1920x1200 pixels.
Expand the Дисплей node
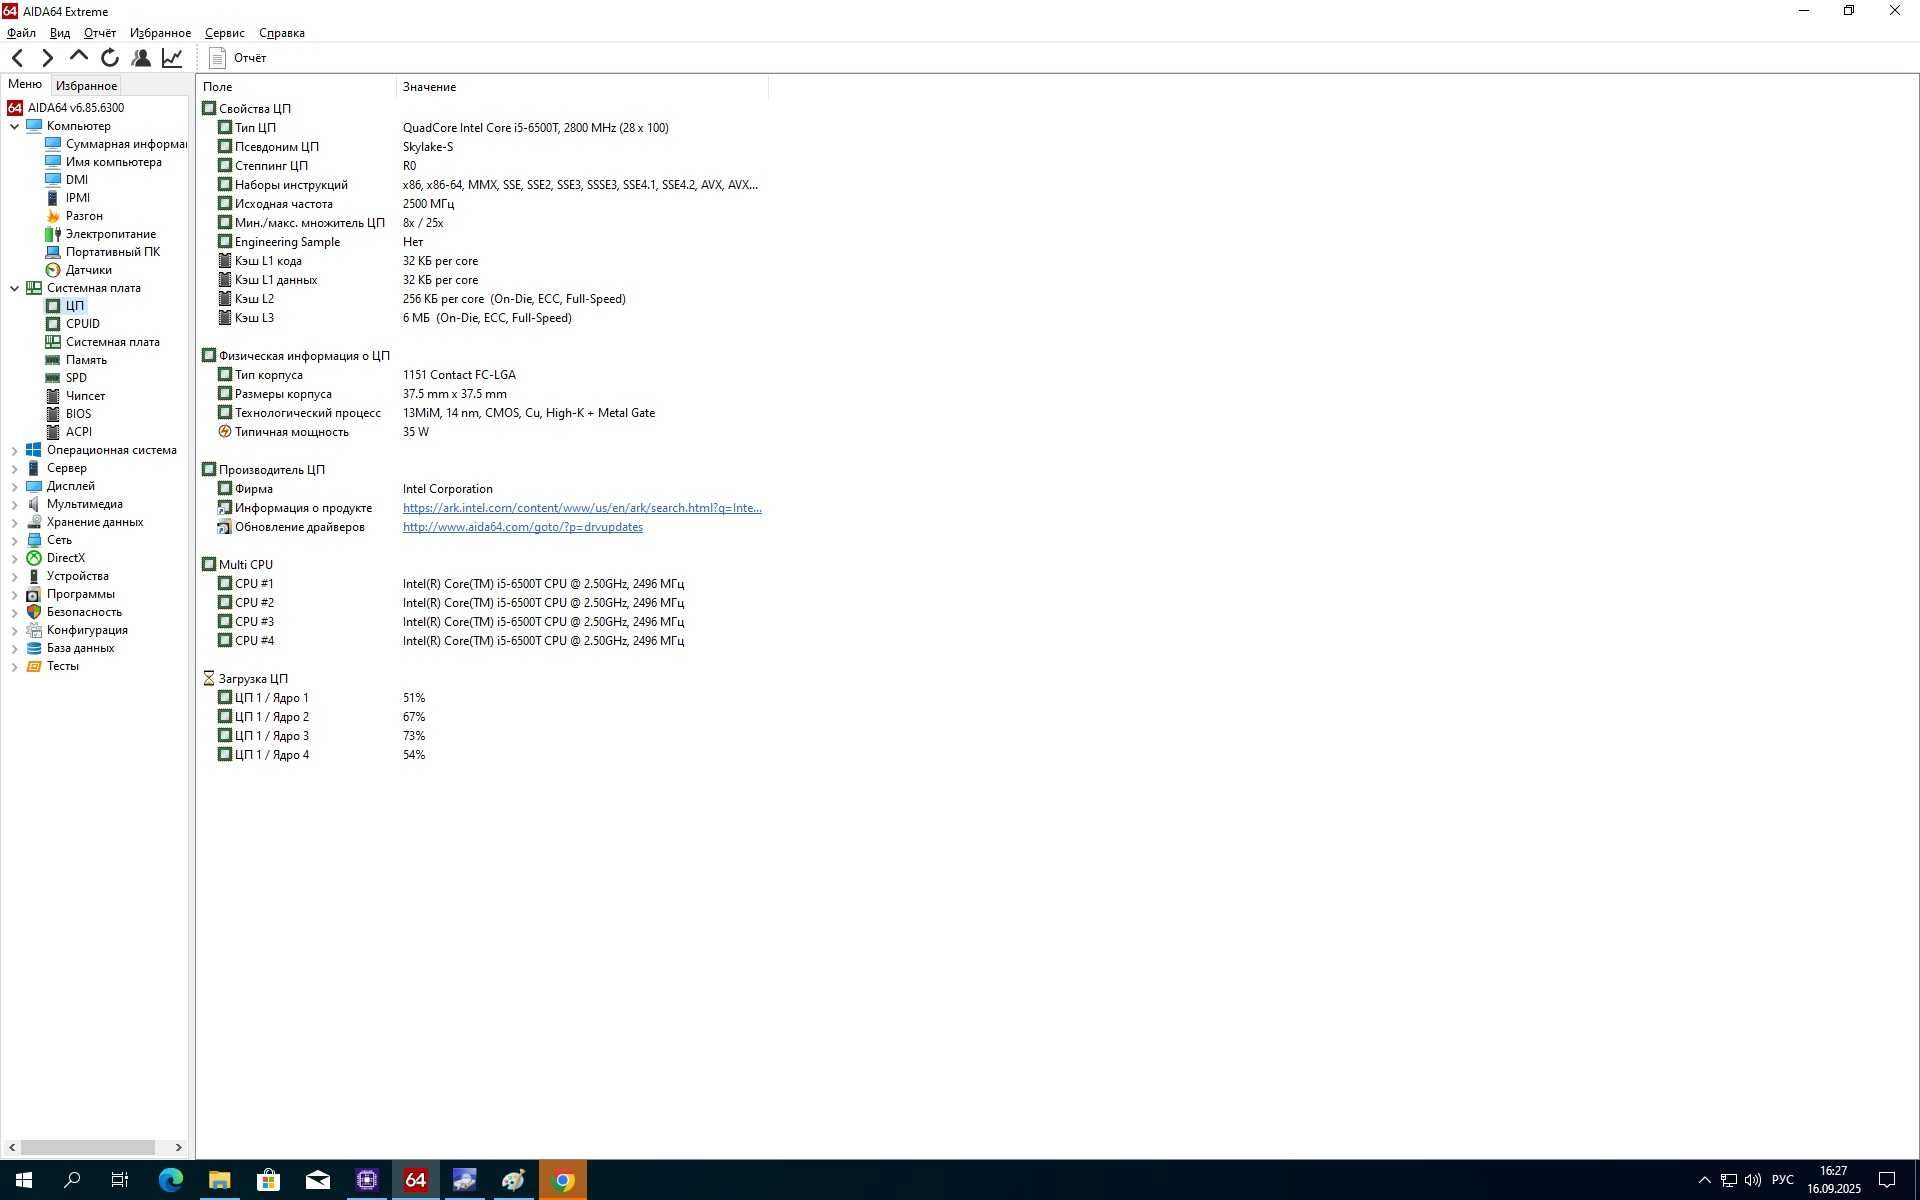(15, 486)
